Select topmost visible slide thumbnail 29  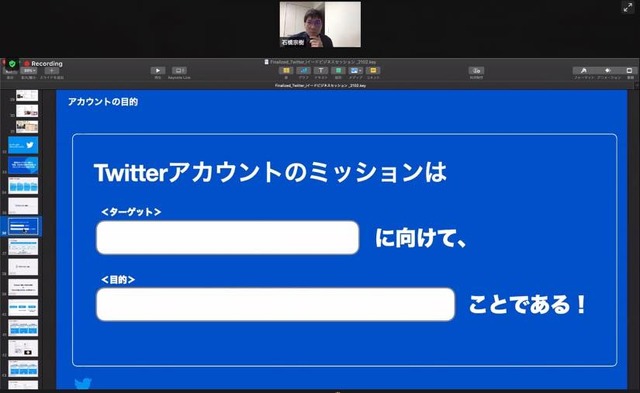(x=27, y=95)
